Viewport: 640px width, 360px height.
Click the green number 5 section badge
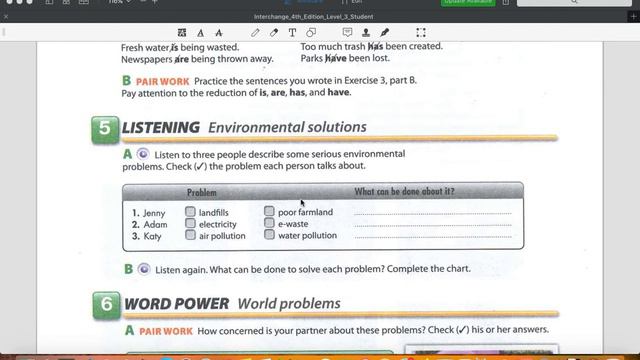[105, 130]
